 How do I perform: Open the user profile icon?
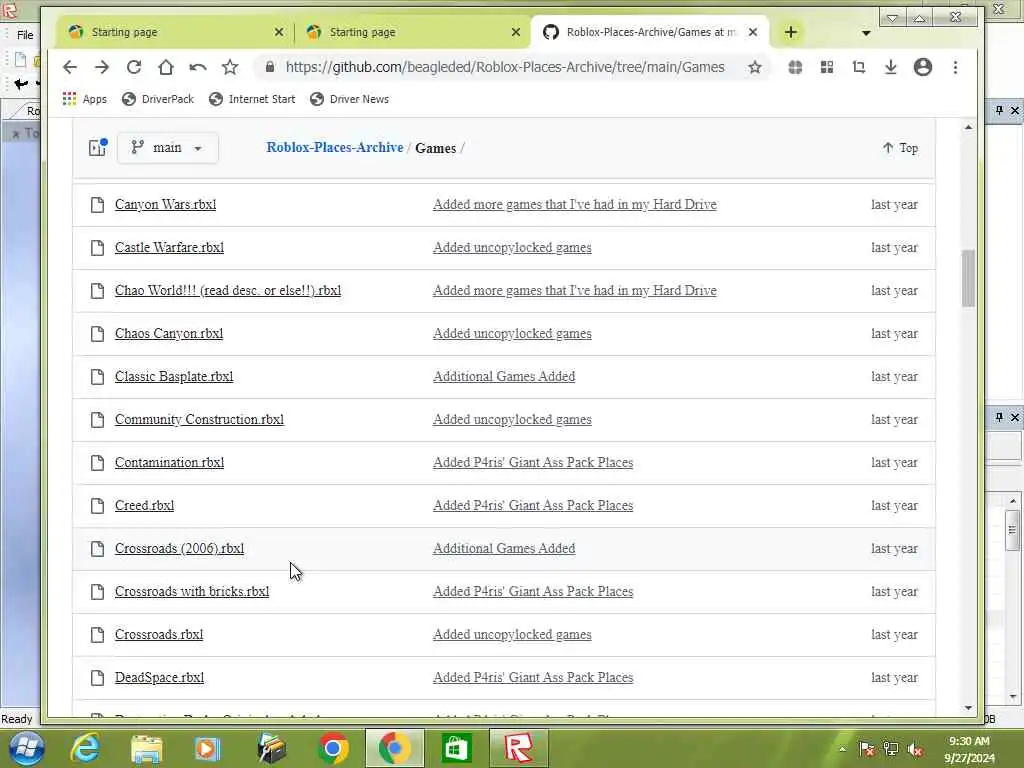pyautogui.click(x=923, y=67)
